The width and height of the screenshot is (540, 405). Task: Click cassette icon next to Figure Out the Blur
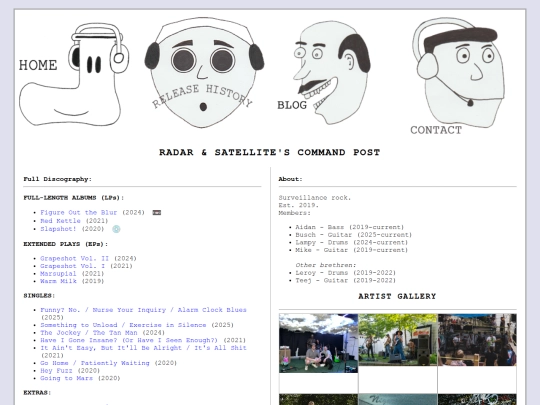click(x=157, y=213)
